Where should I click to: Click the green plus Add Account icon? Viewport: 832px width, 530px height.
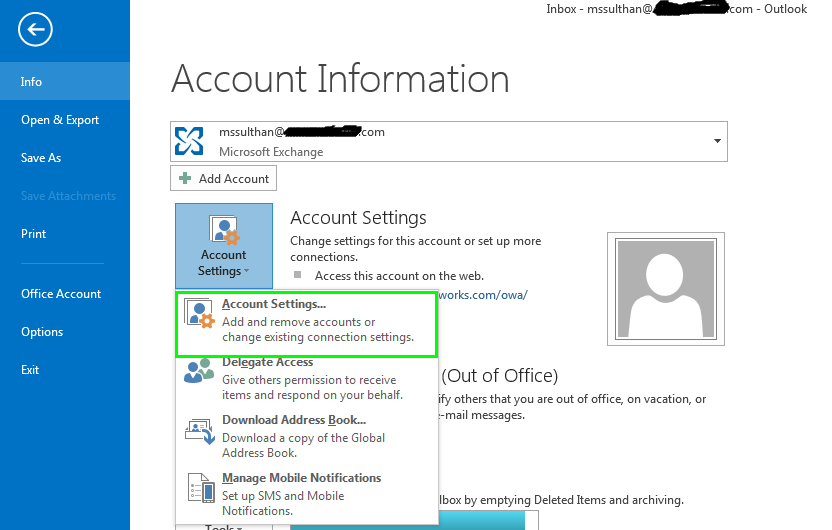(x=185, y=178)
